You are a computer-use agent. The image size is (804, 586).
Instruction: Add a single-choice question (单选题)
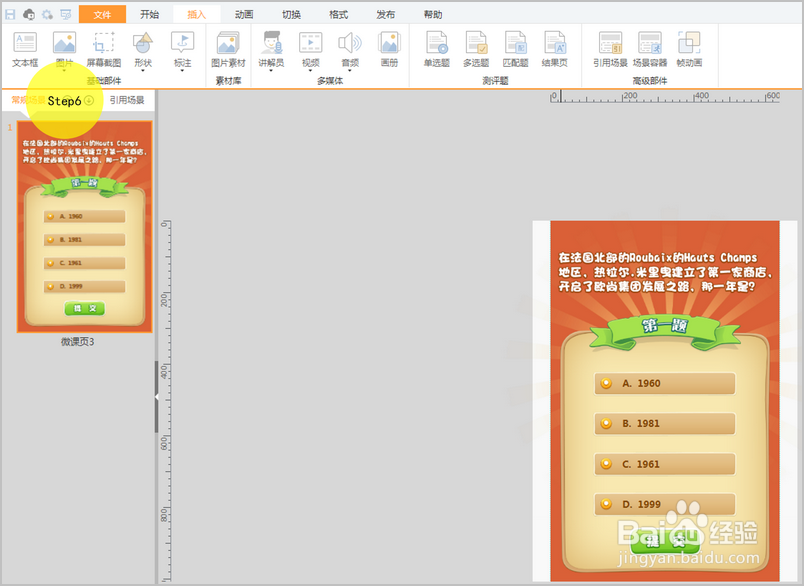(x=436, y=49)
